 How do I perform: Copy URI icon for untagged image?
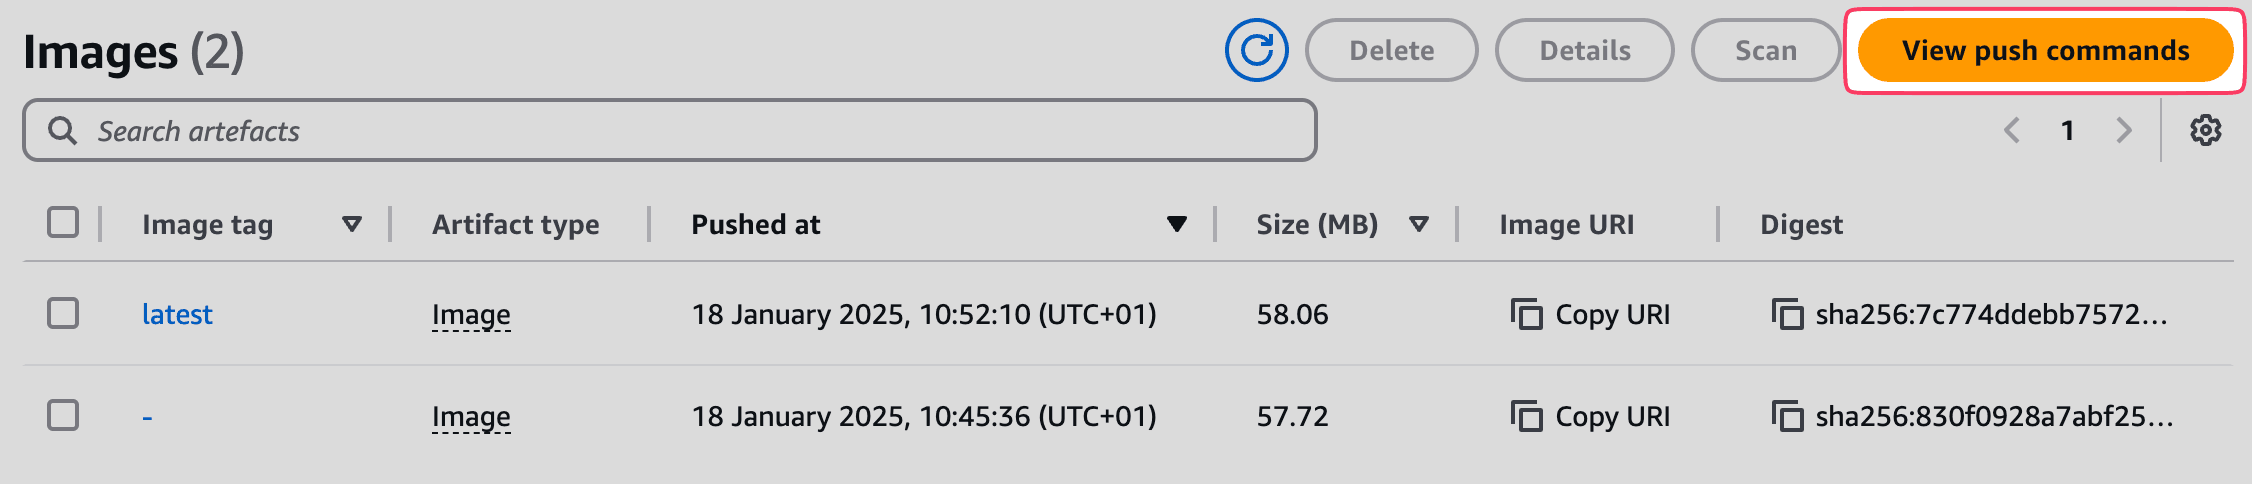[1526, 416]
